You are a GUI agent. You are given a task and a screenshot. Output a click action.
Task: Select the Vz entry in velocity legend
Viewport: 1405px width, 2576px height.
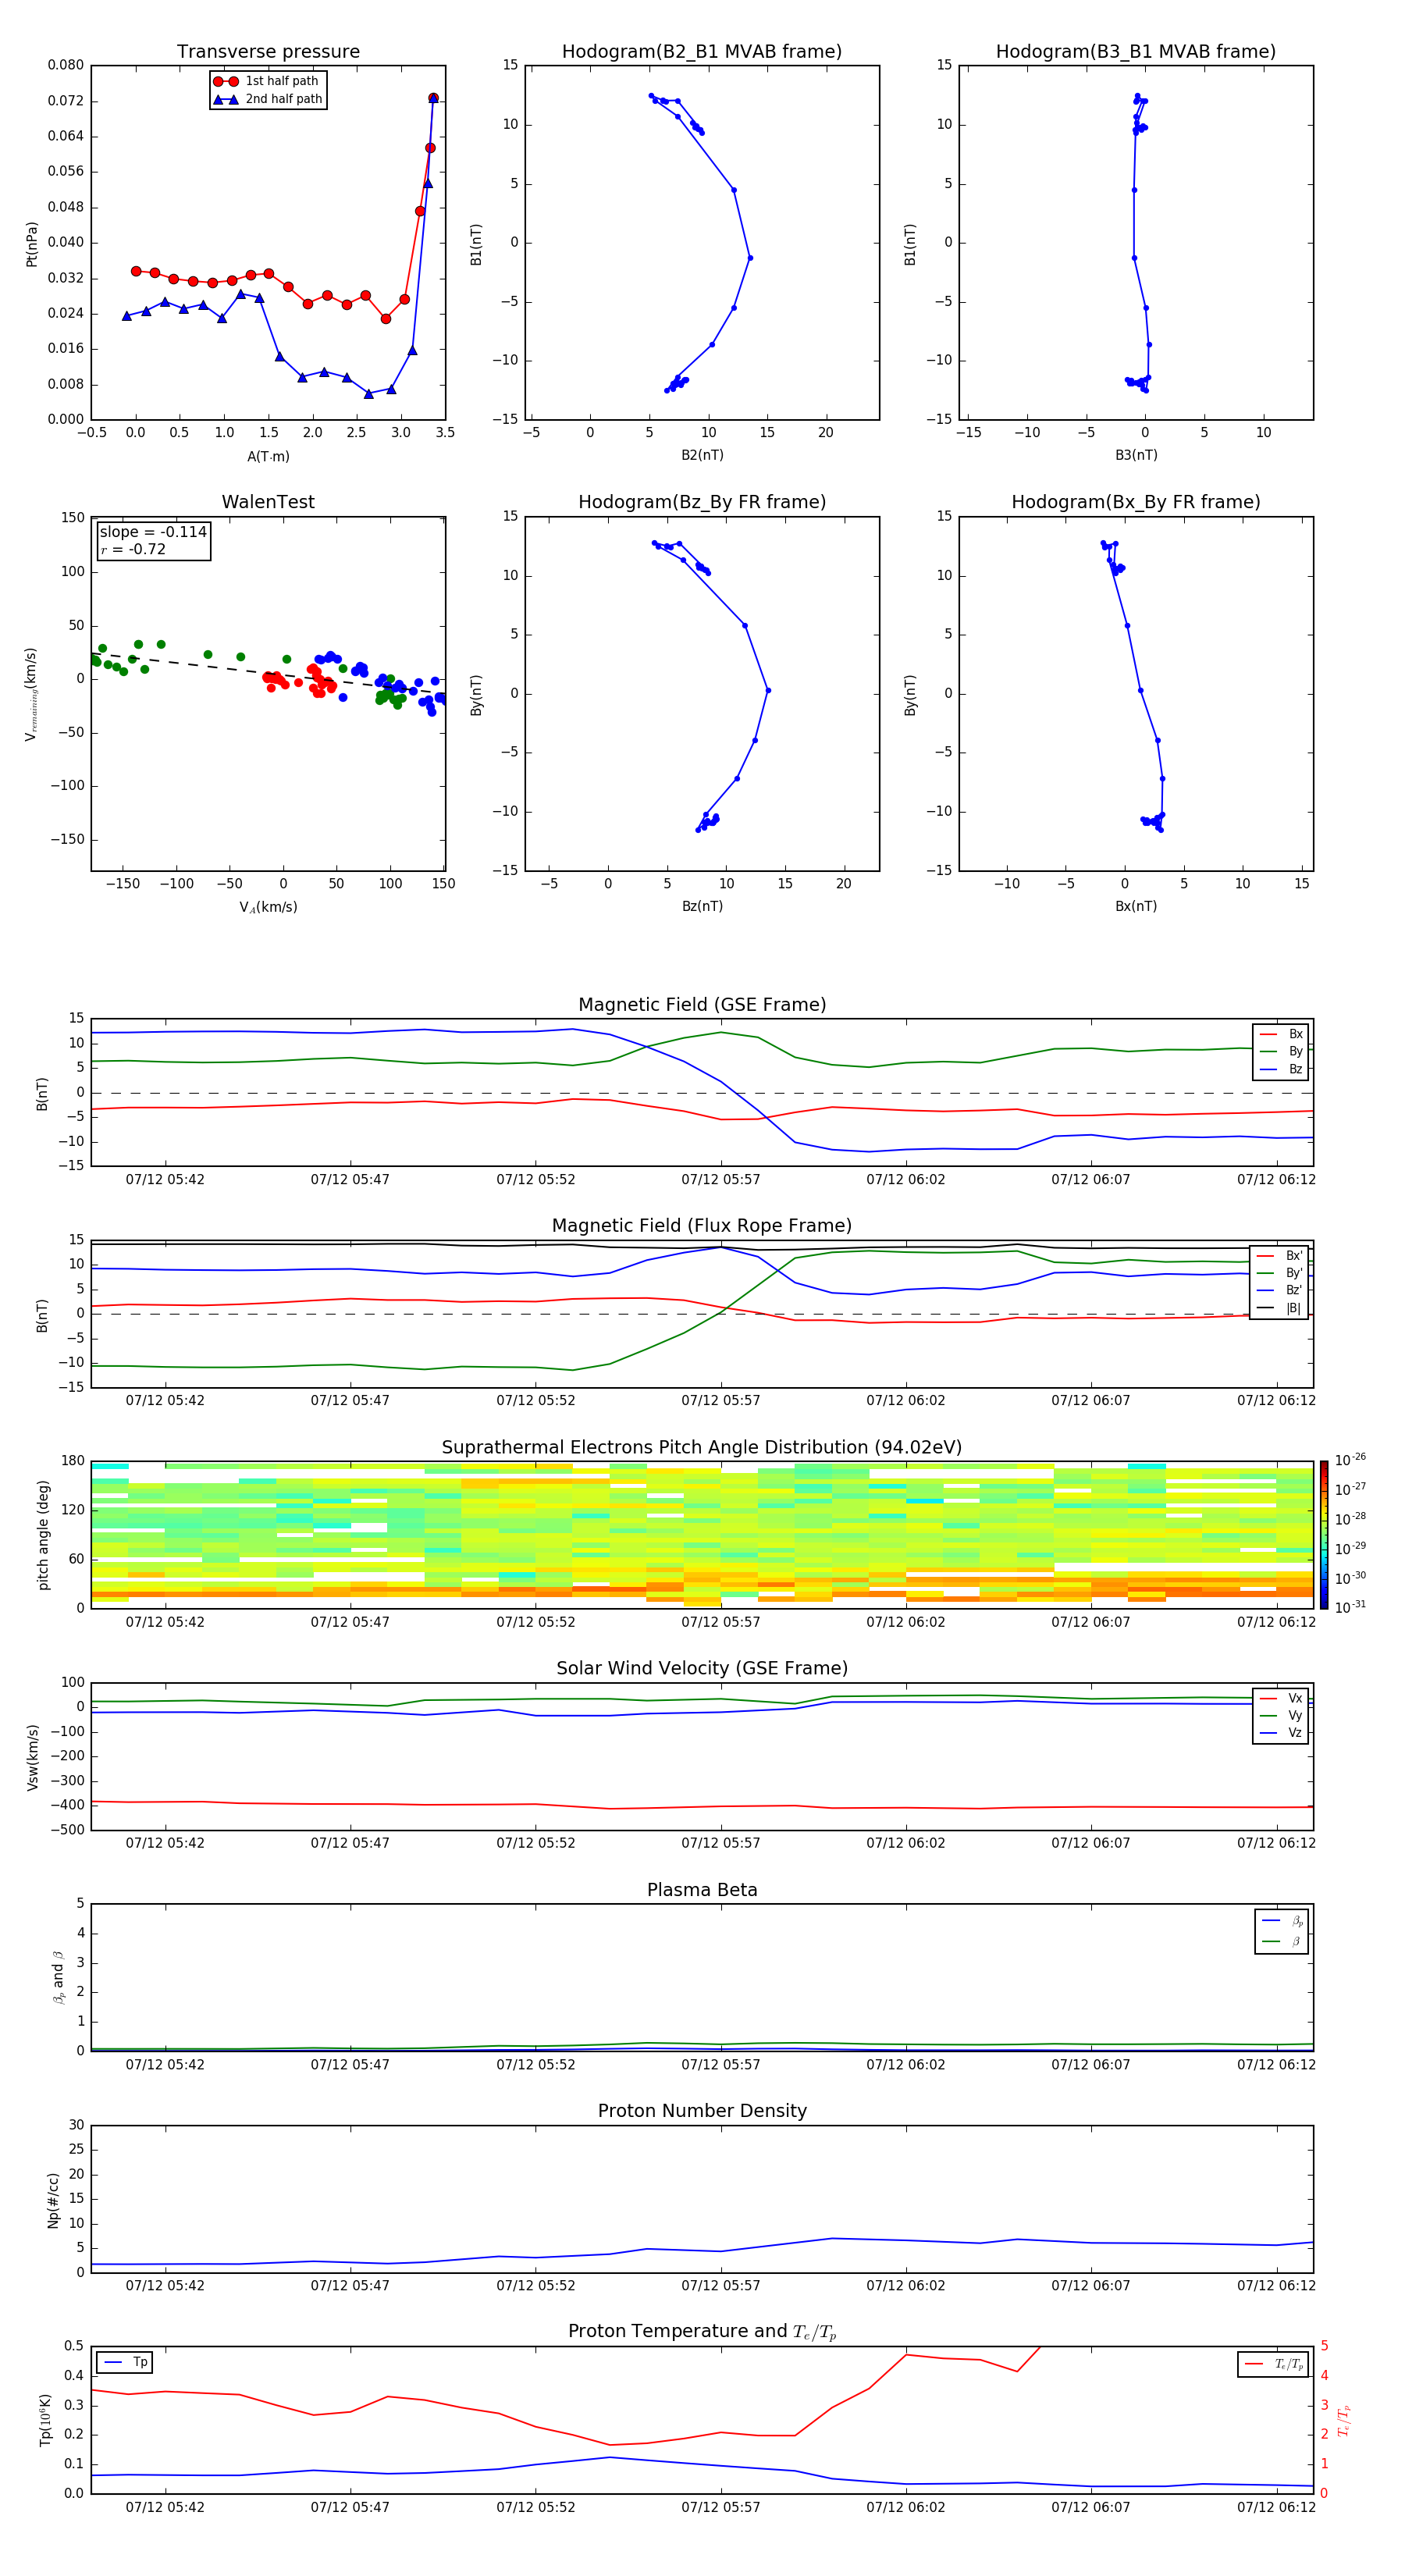1281,1733
